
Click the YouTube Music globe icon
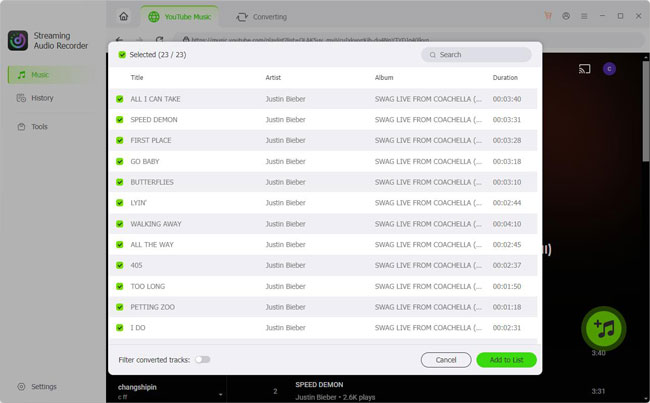[154, 17]
